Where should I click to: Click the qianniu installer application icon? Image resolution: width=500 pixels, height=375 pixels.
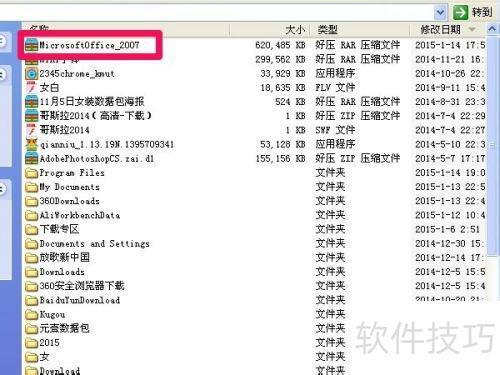click(32, 144)
